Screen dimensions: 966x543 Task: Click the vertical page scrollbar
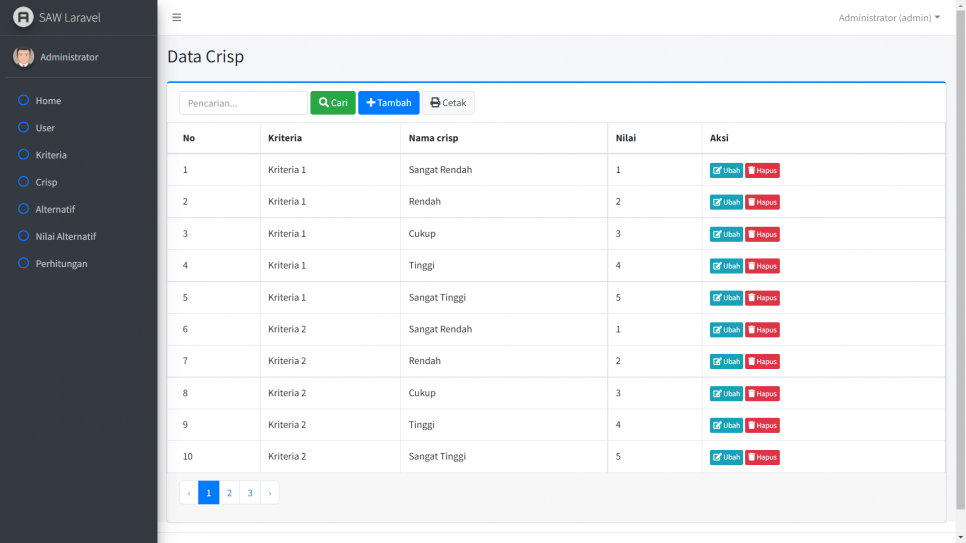[x=960, y=259]
